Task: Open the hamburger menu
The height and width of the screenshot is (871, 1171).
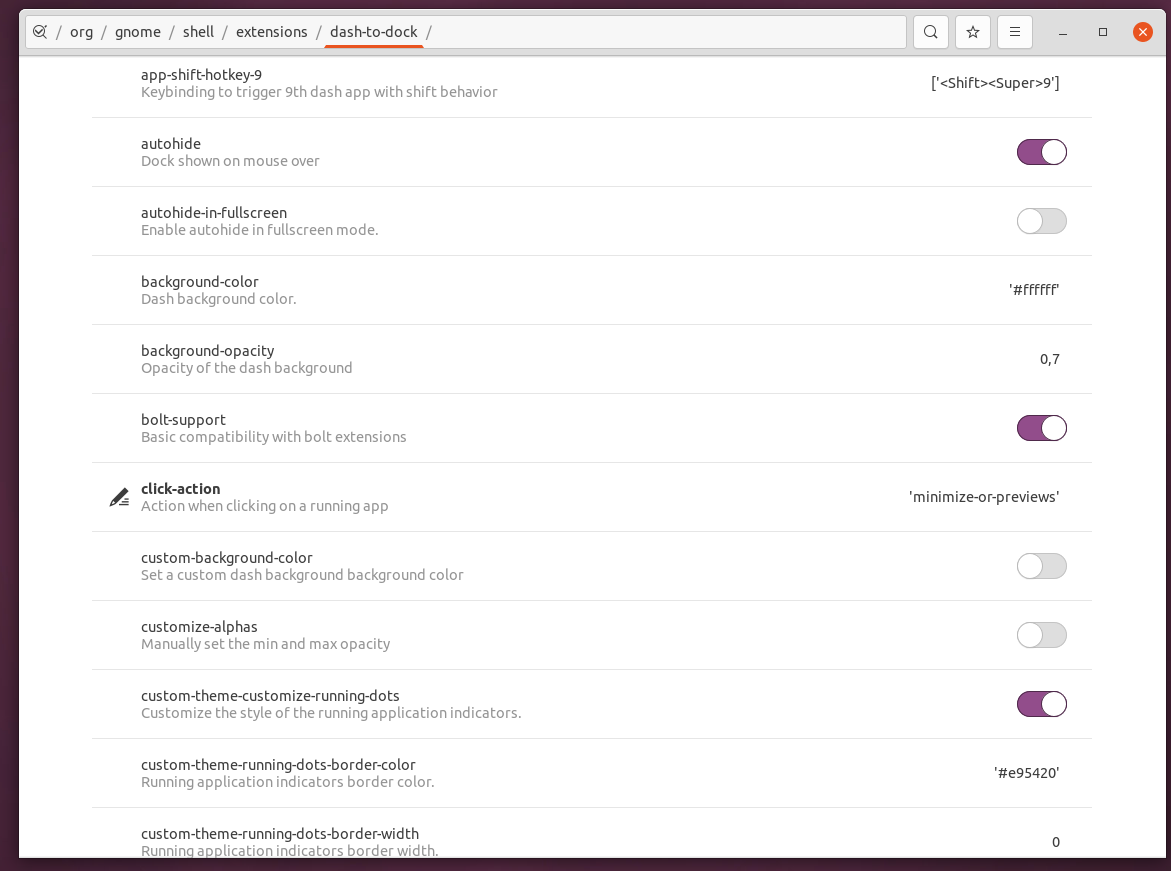Action: (1014, 32)
